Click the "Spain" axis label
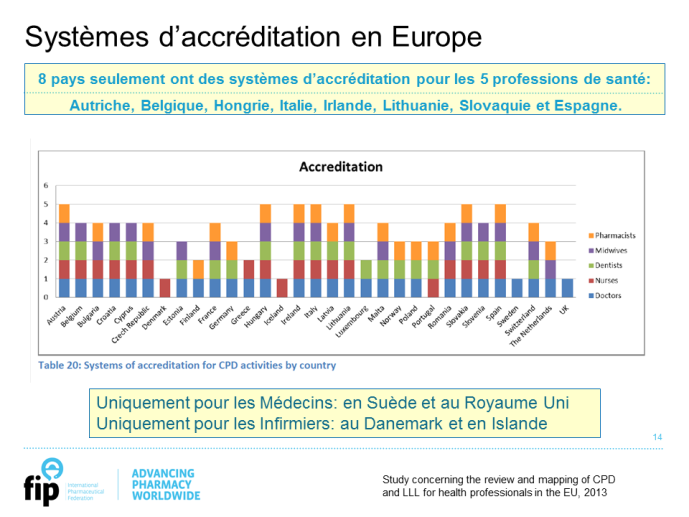The image size is (689, 517). tap(494, 312)
